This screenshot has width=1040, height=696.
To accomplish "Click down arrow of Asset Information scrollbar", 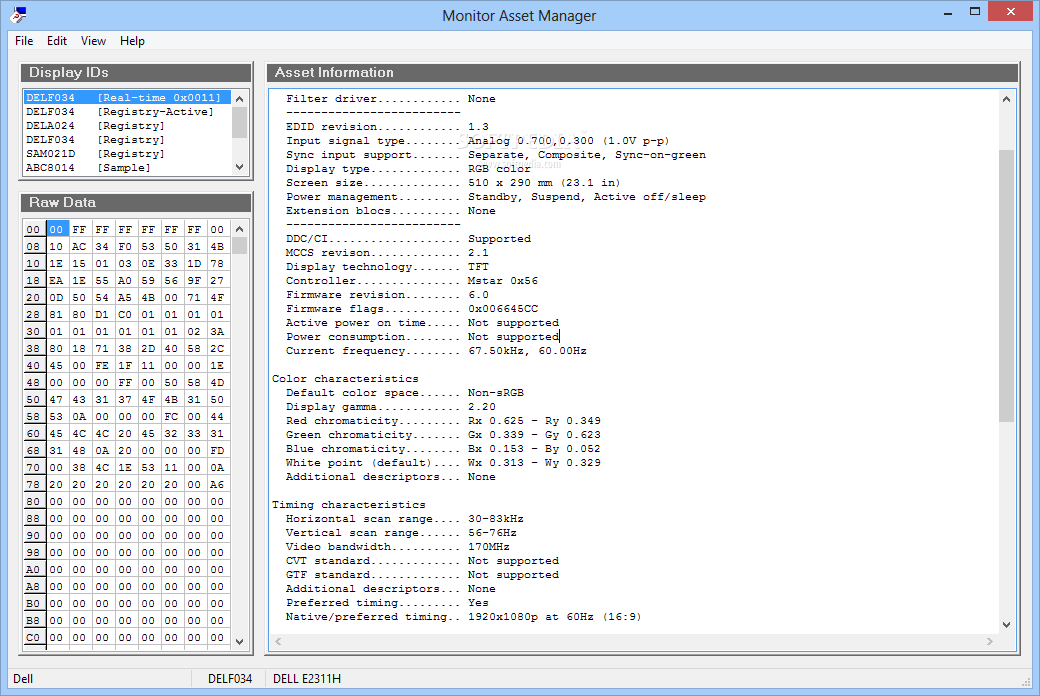I will click(x=1006, y=624).
